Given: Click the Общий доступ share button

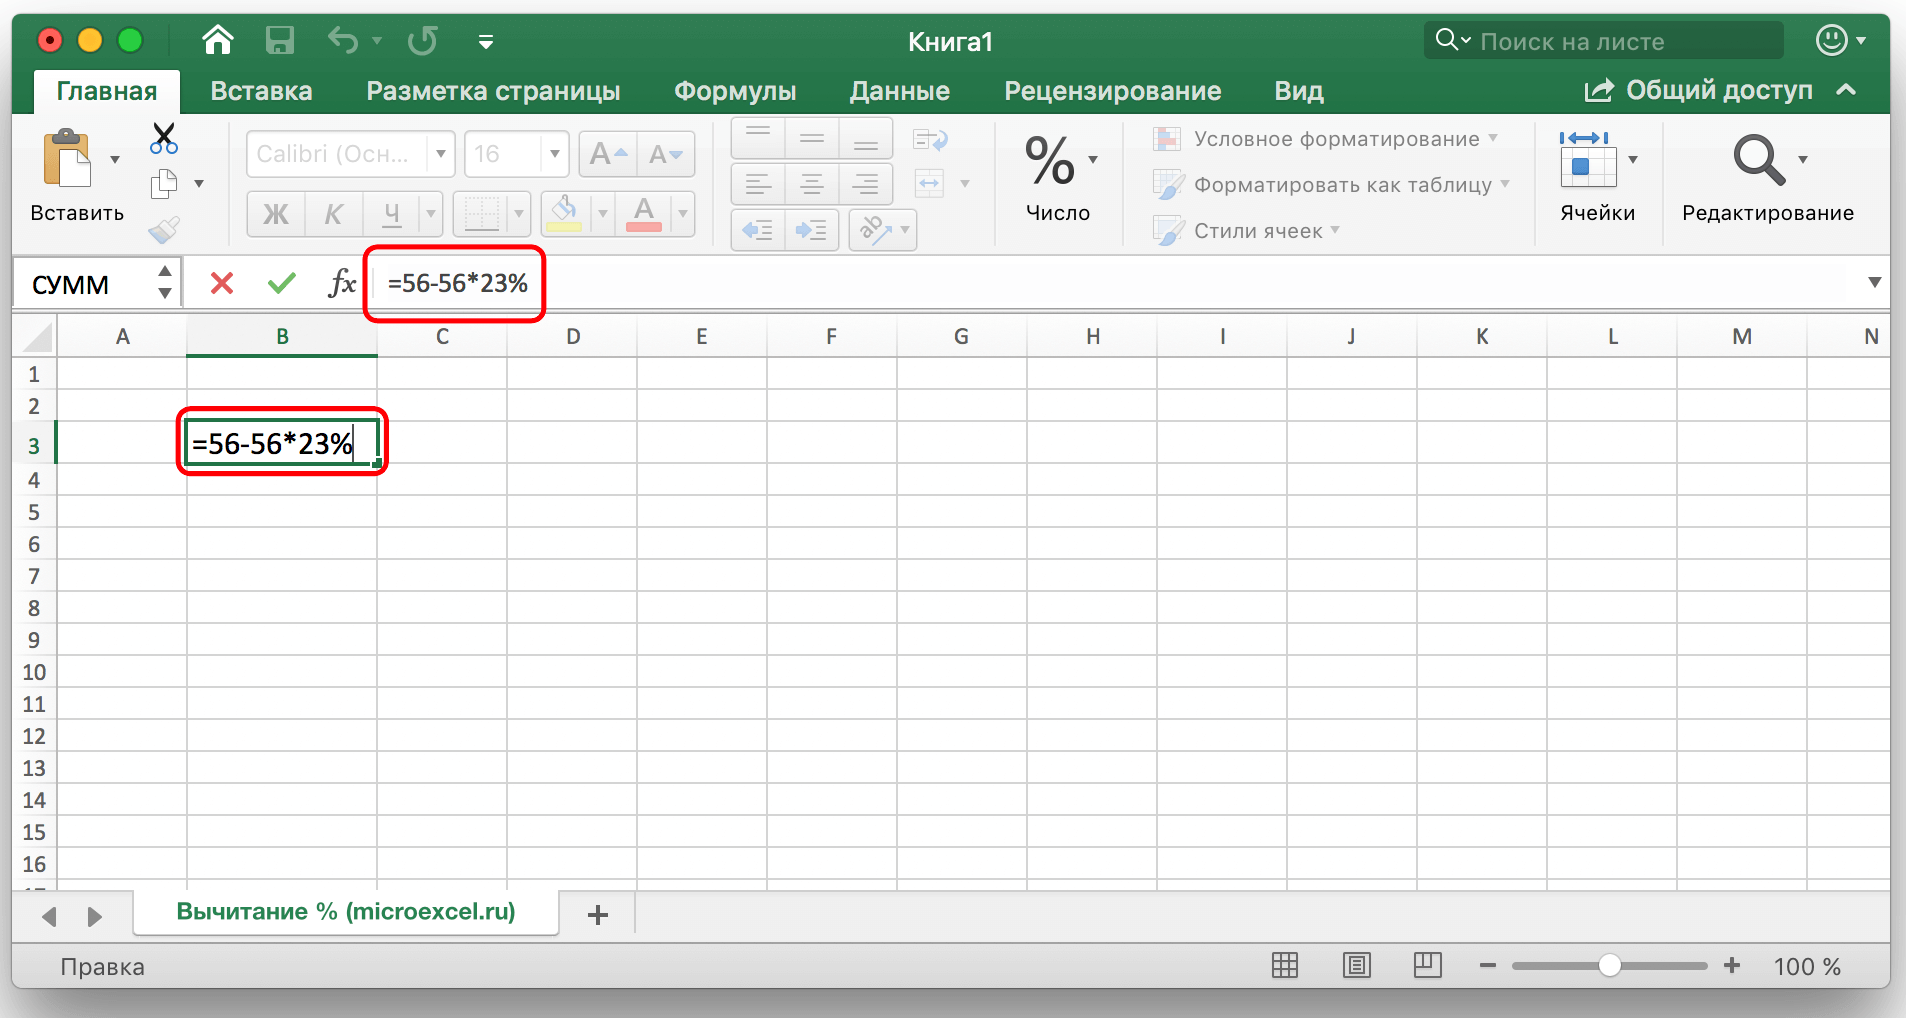Looking at the screenshot, I should click(1699, 91).
